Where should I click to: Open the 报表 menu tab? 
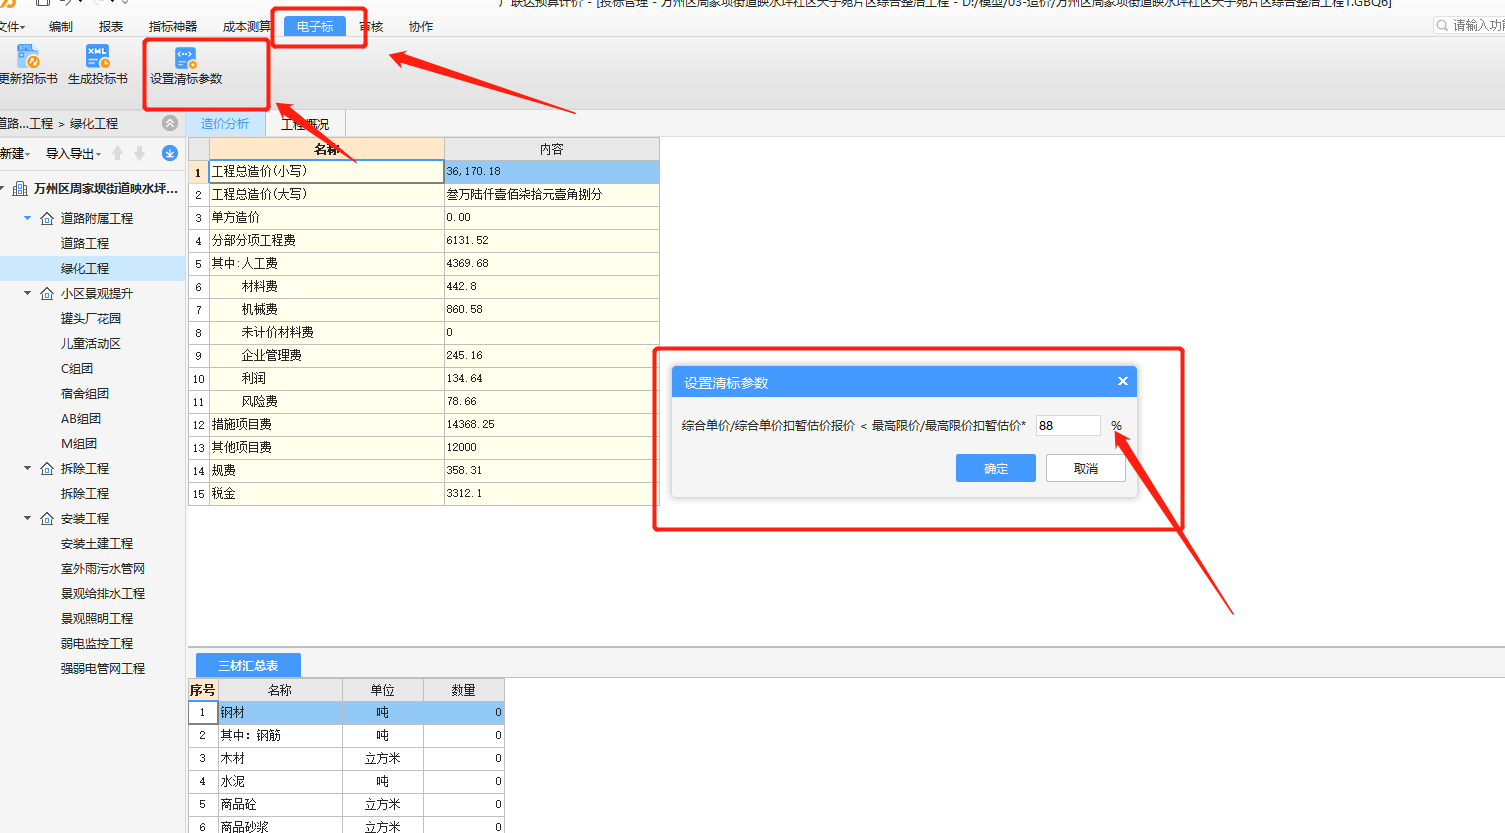111,26
